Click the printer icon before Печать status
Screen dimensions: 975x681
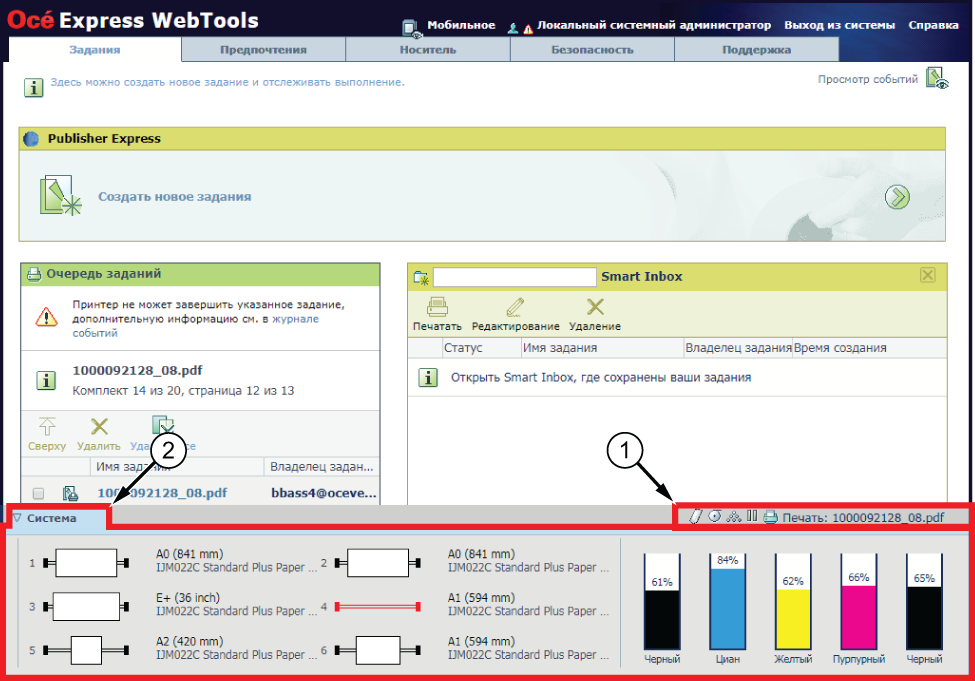pos(770,517)
